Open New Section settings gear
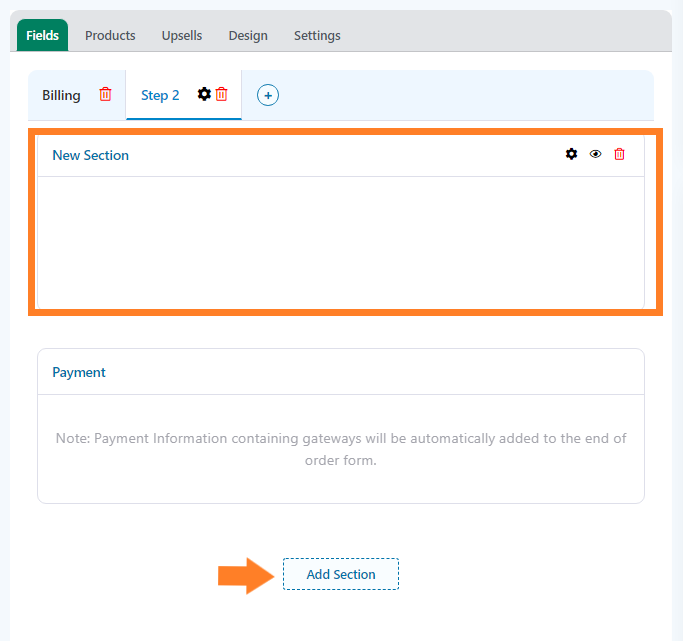 (571, 154)
